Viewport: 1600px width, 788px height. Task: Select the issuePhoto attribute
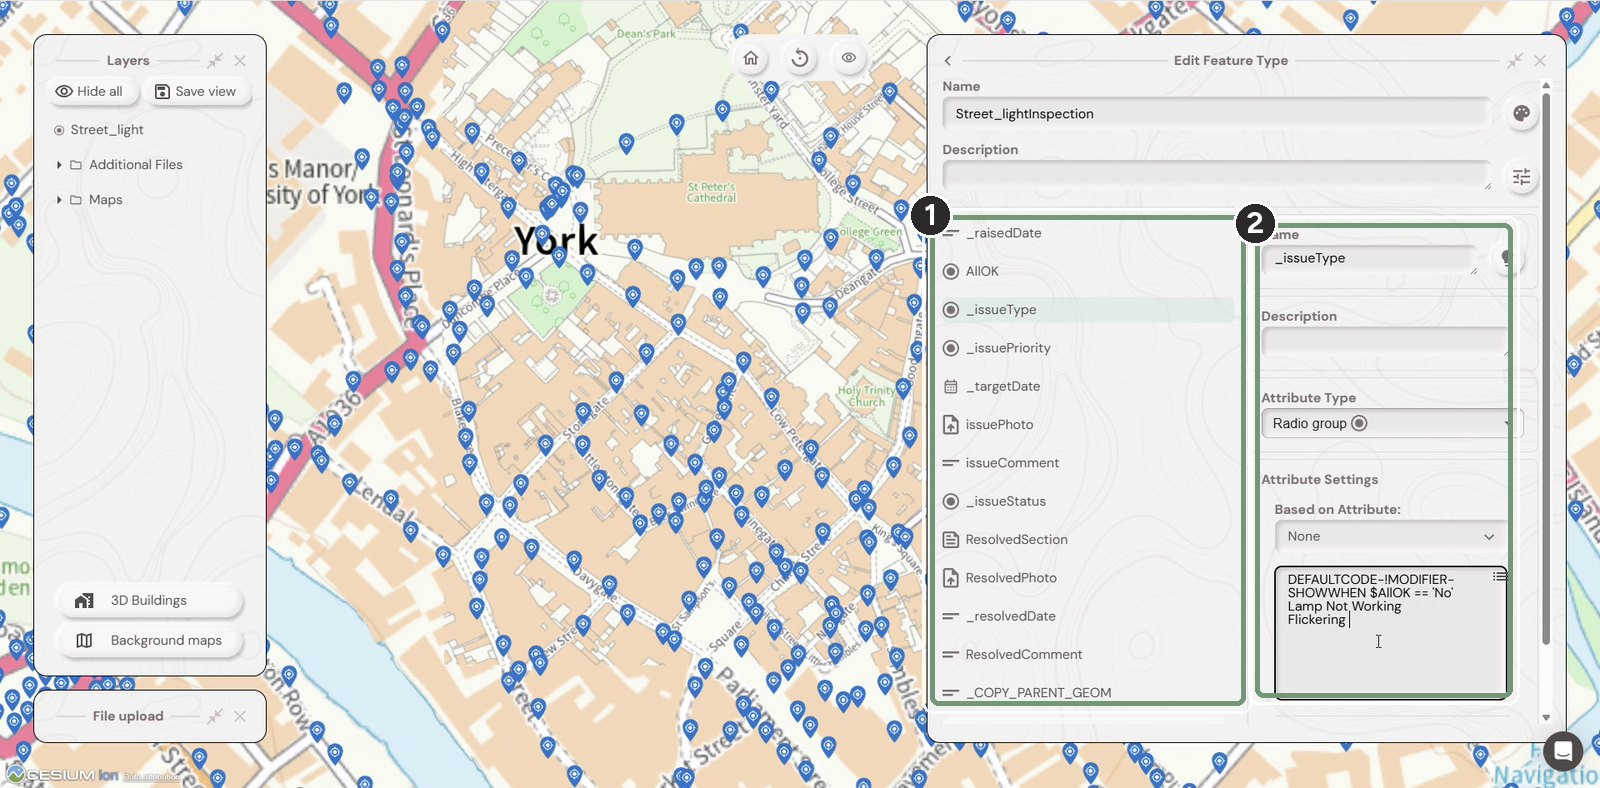click(x=1088, y=425)
